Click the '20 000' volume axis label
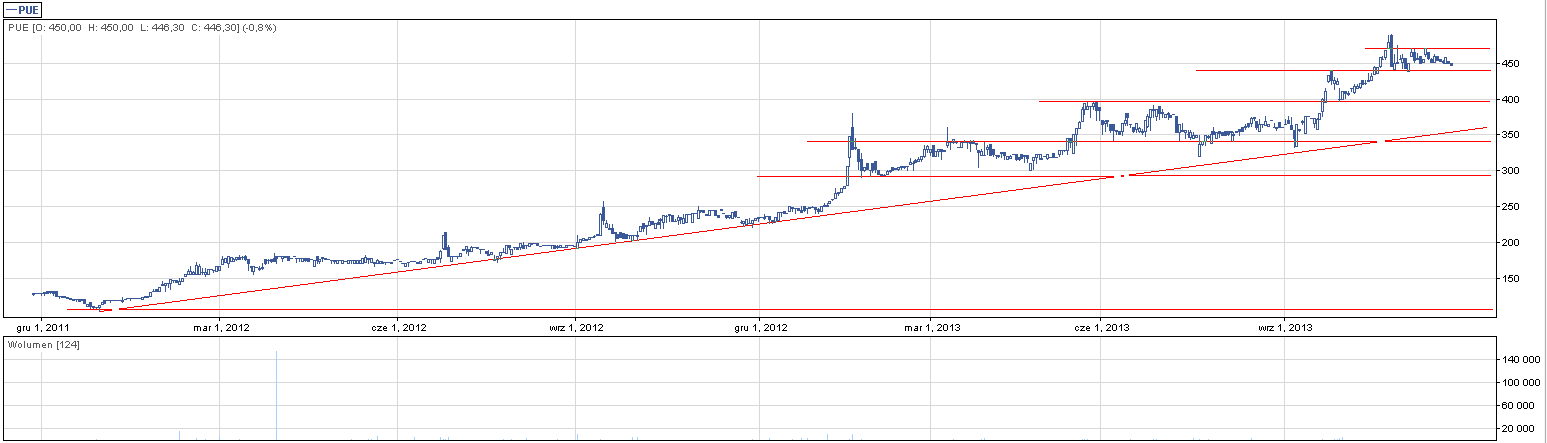The width and height of the screenshot is (1547, 443). pyautogui.click(x=1517, y=428)
